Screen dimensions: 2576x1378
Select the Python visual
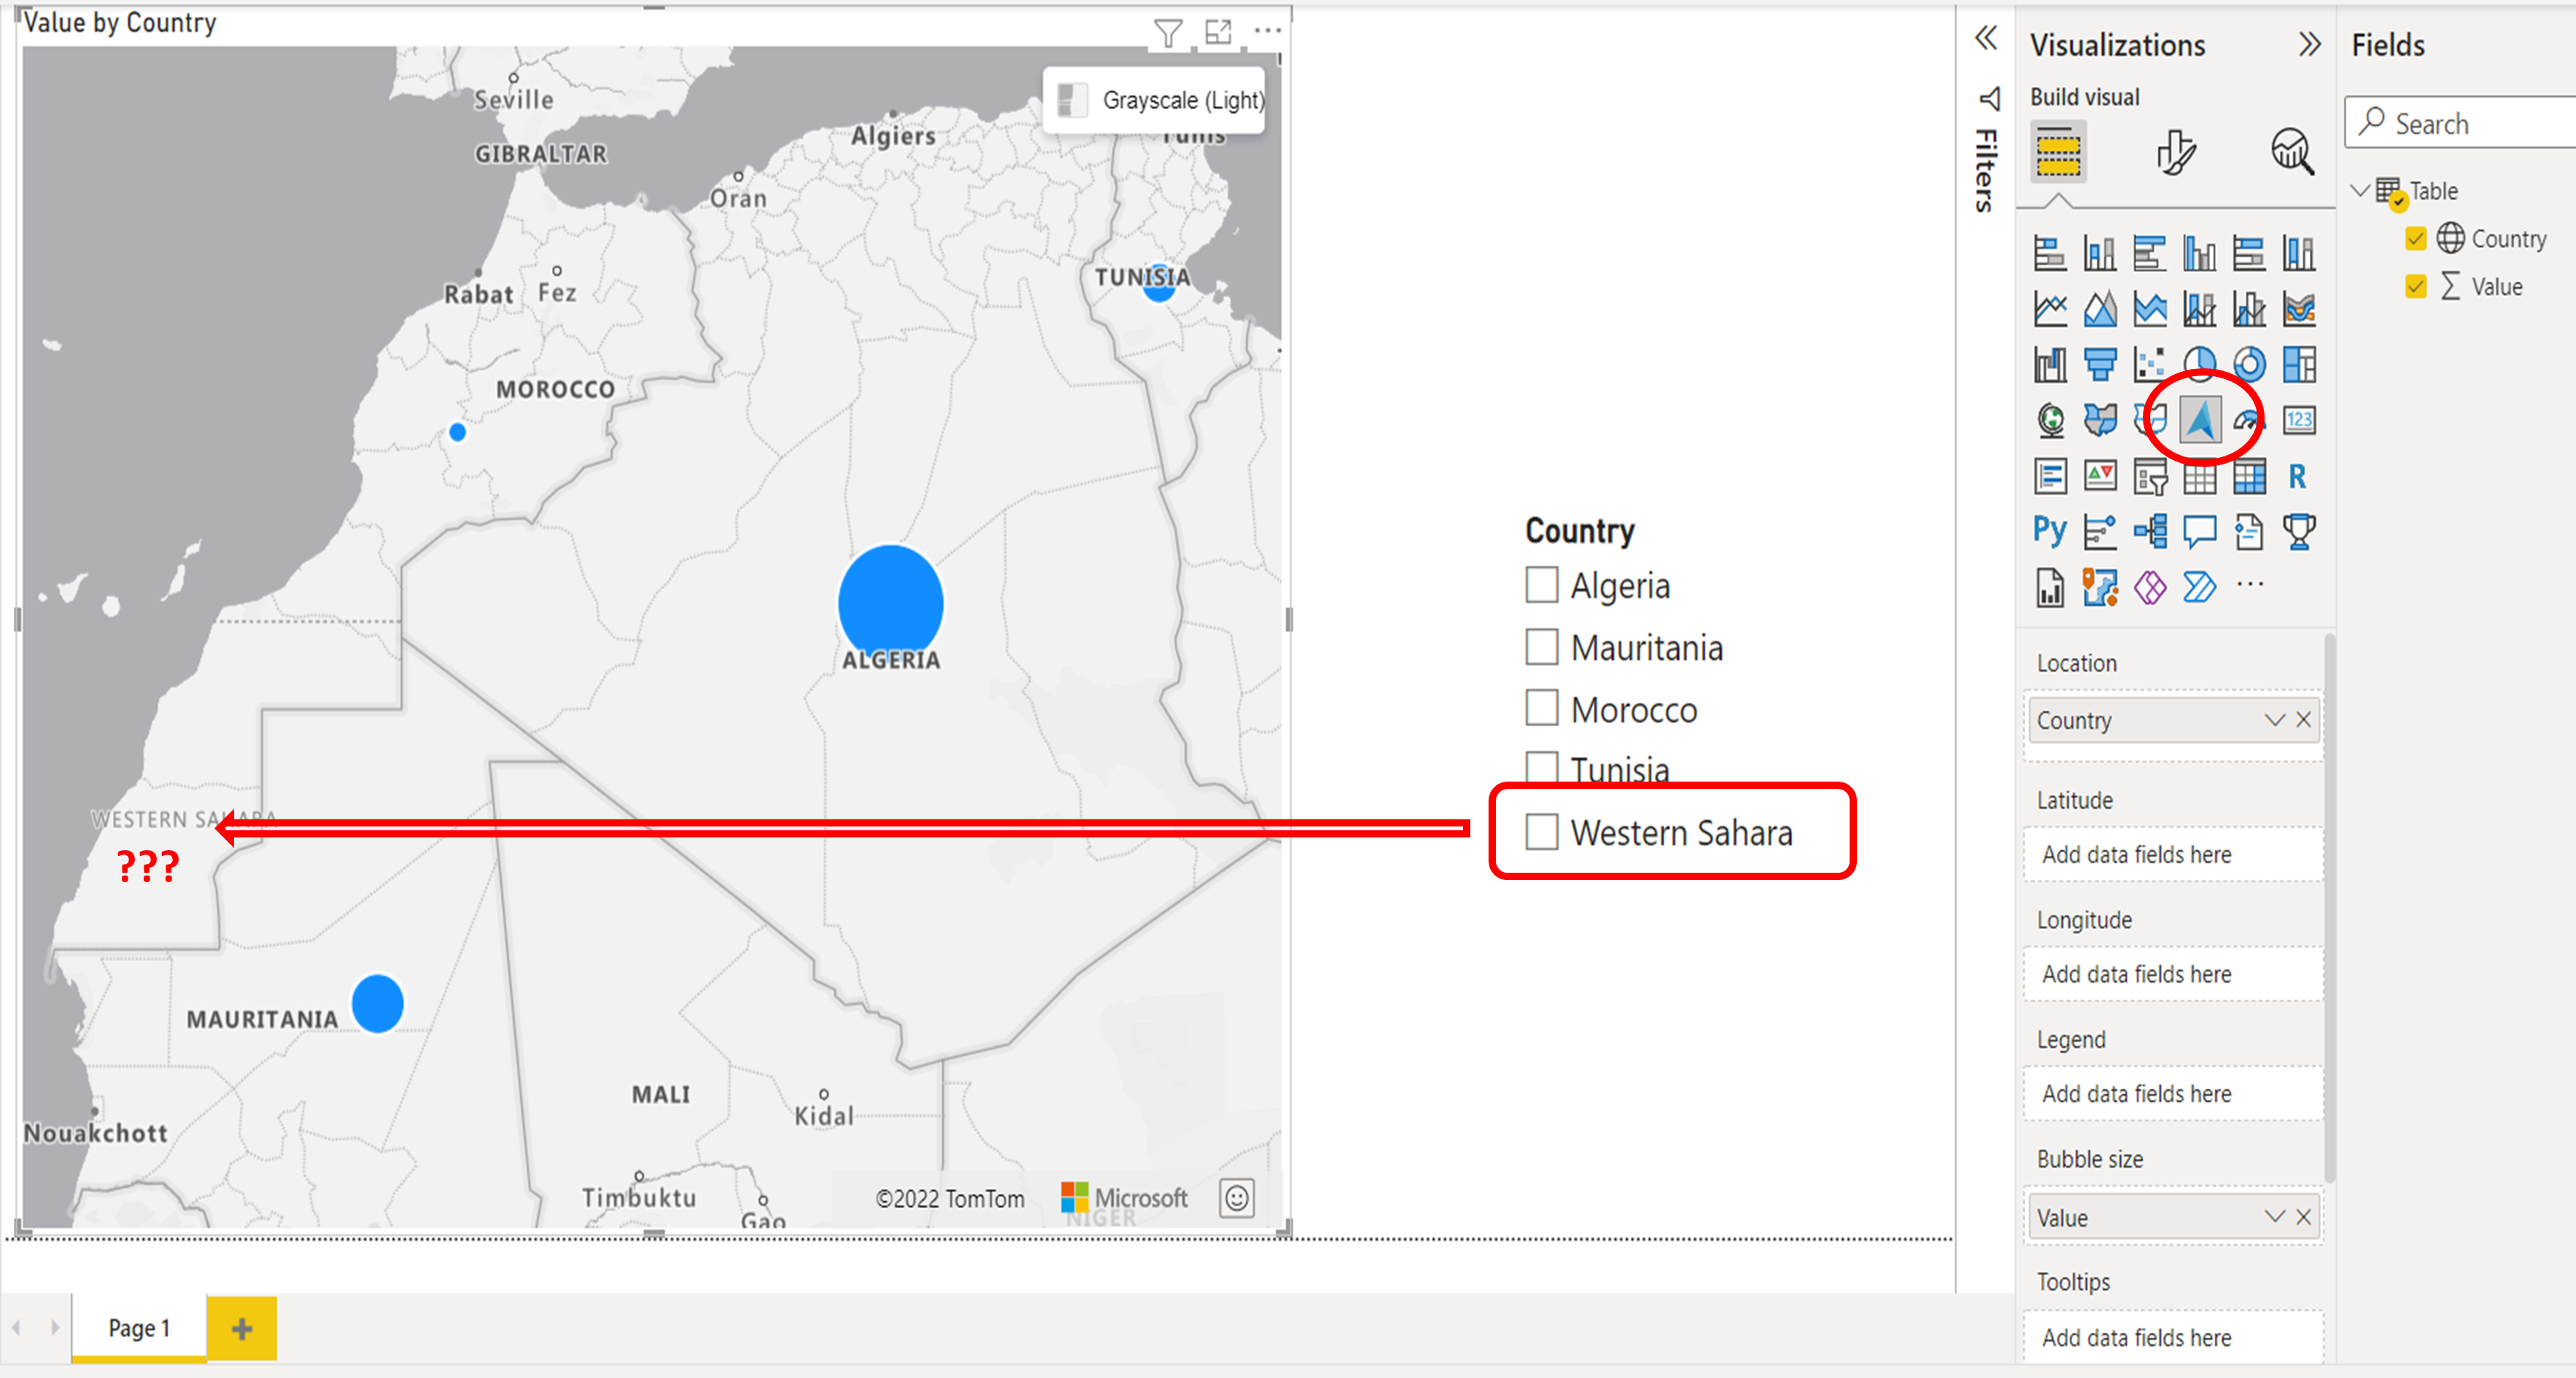(2050, 531)
